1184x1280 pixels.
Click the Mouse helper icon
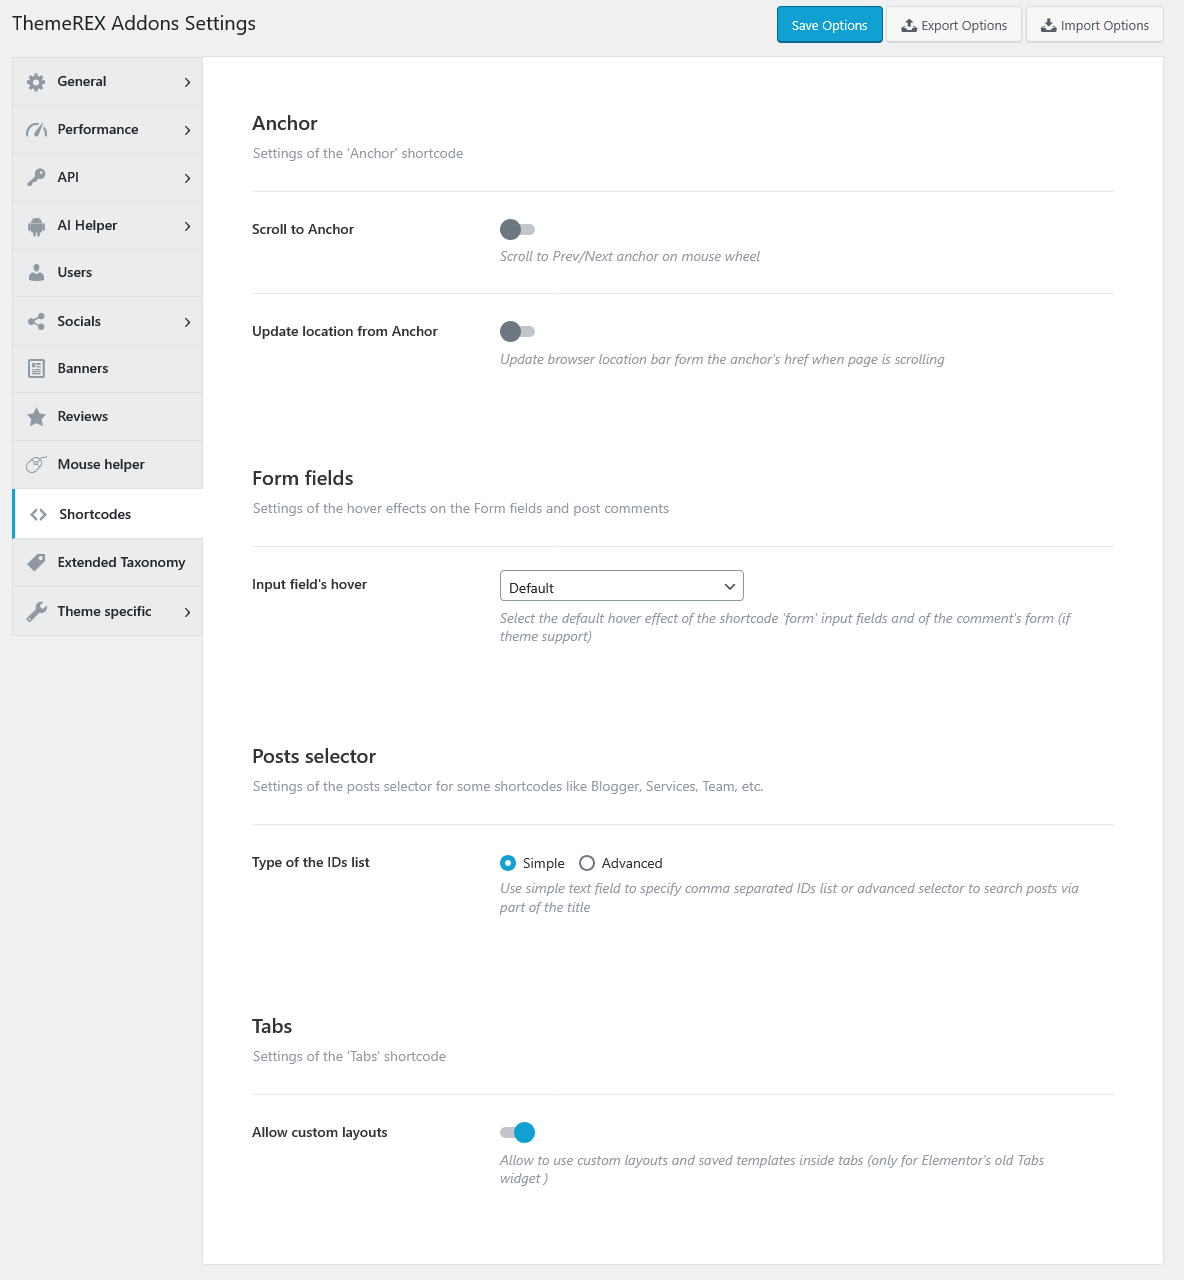[36, 464]
